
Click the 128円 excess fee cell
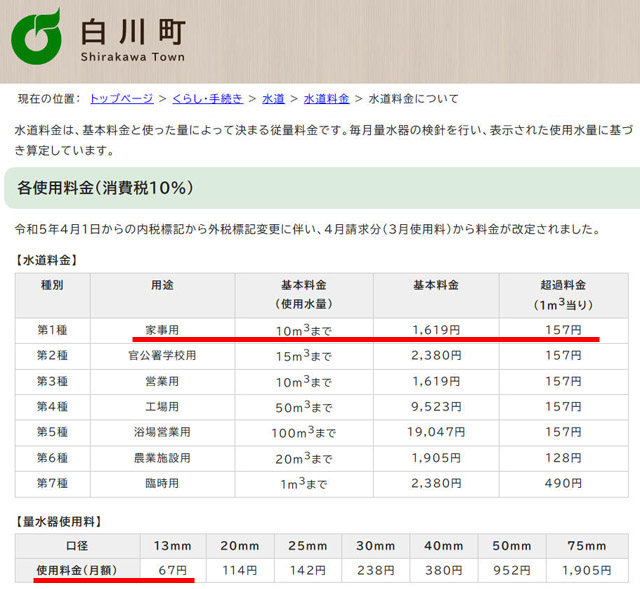(x=563, y=458)
